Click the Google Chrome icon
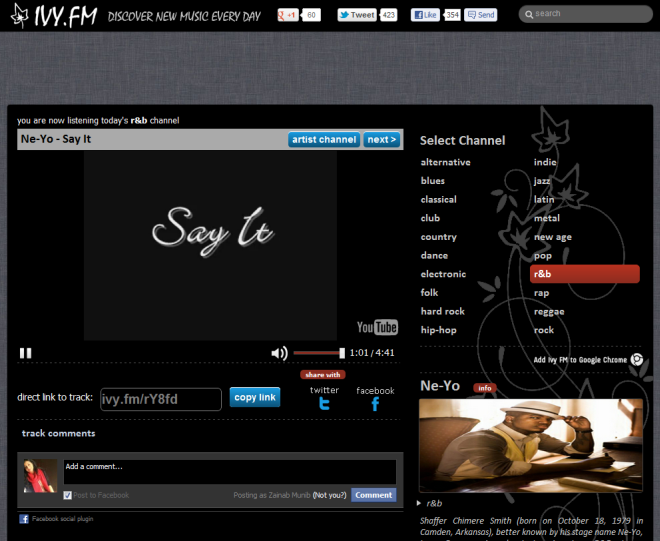 637,359
